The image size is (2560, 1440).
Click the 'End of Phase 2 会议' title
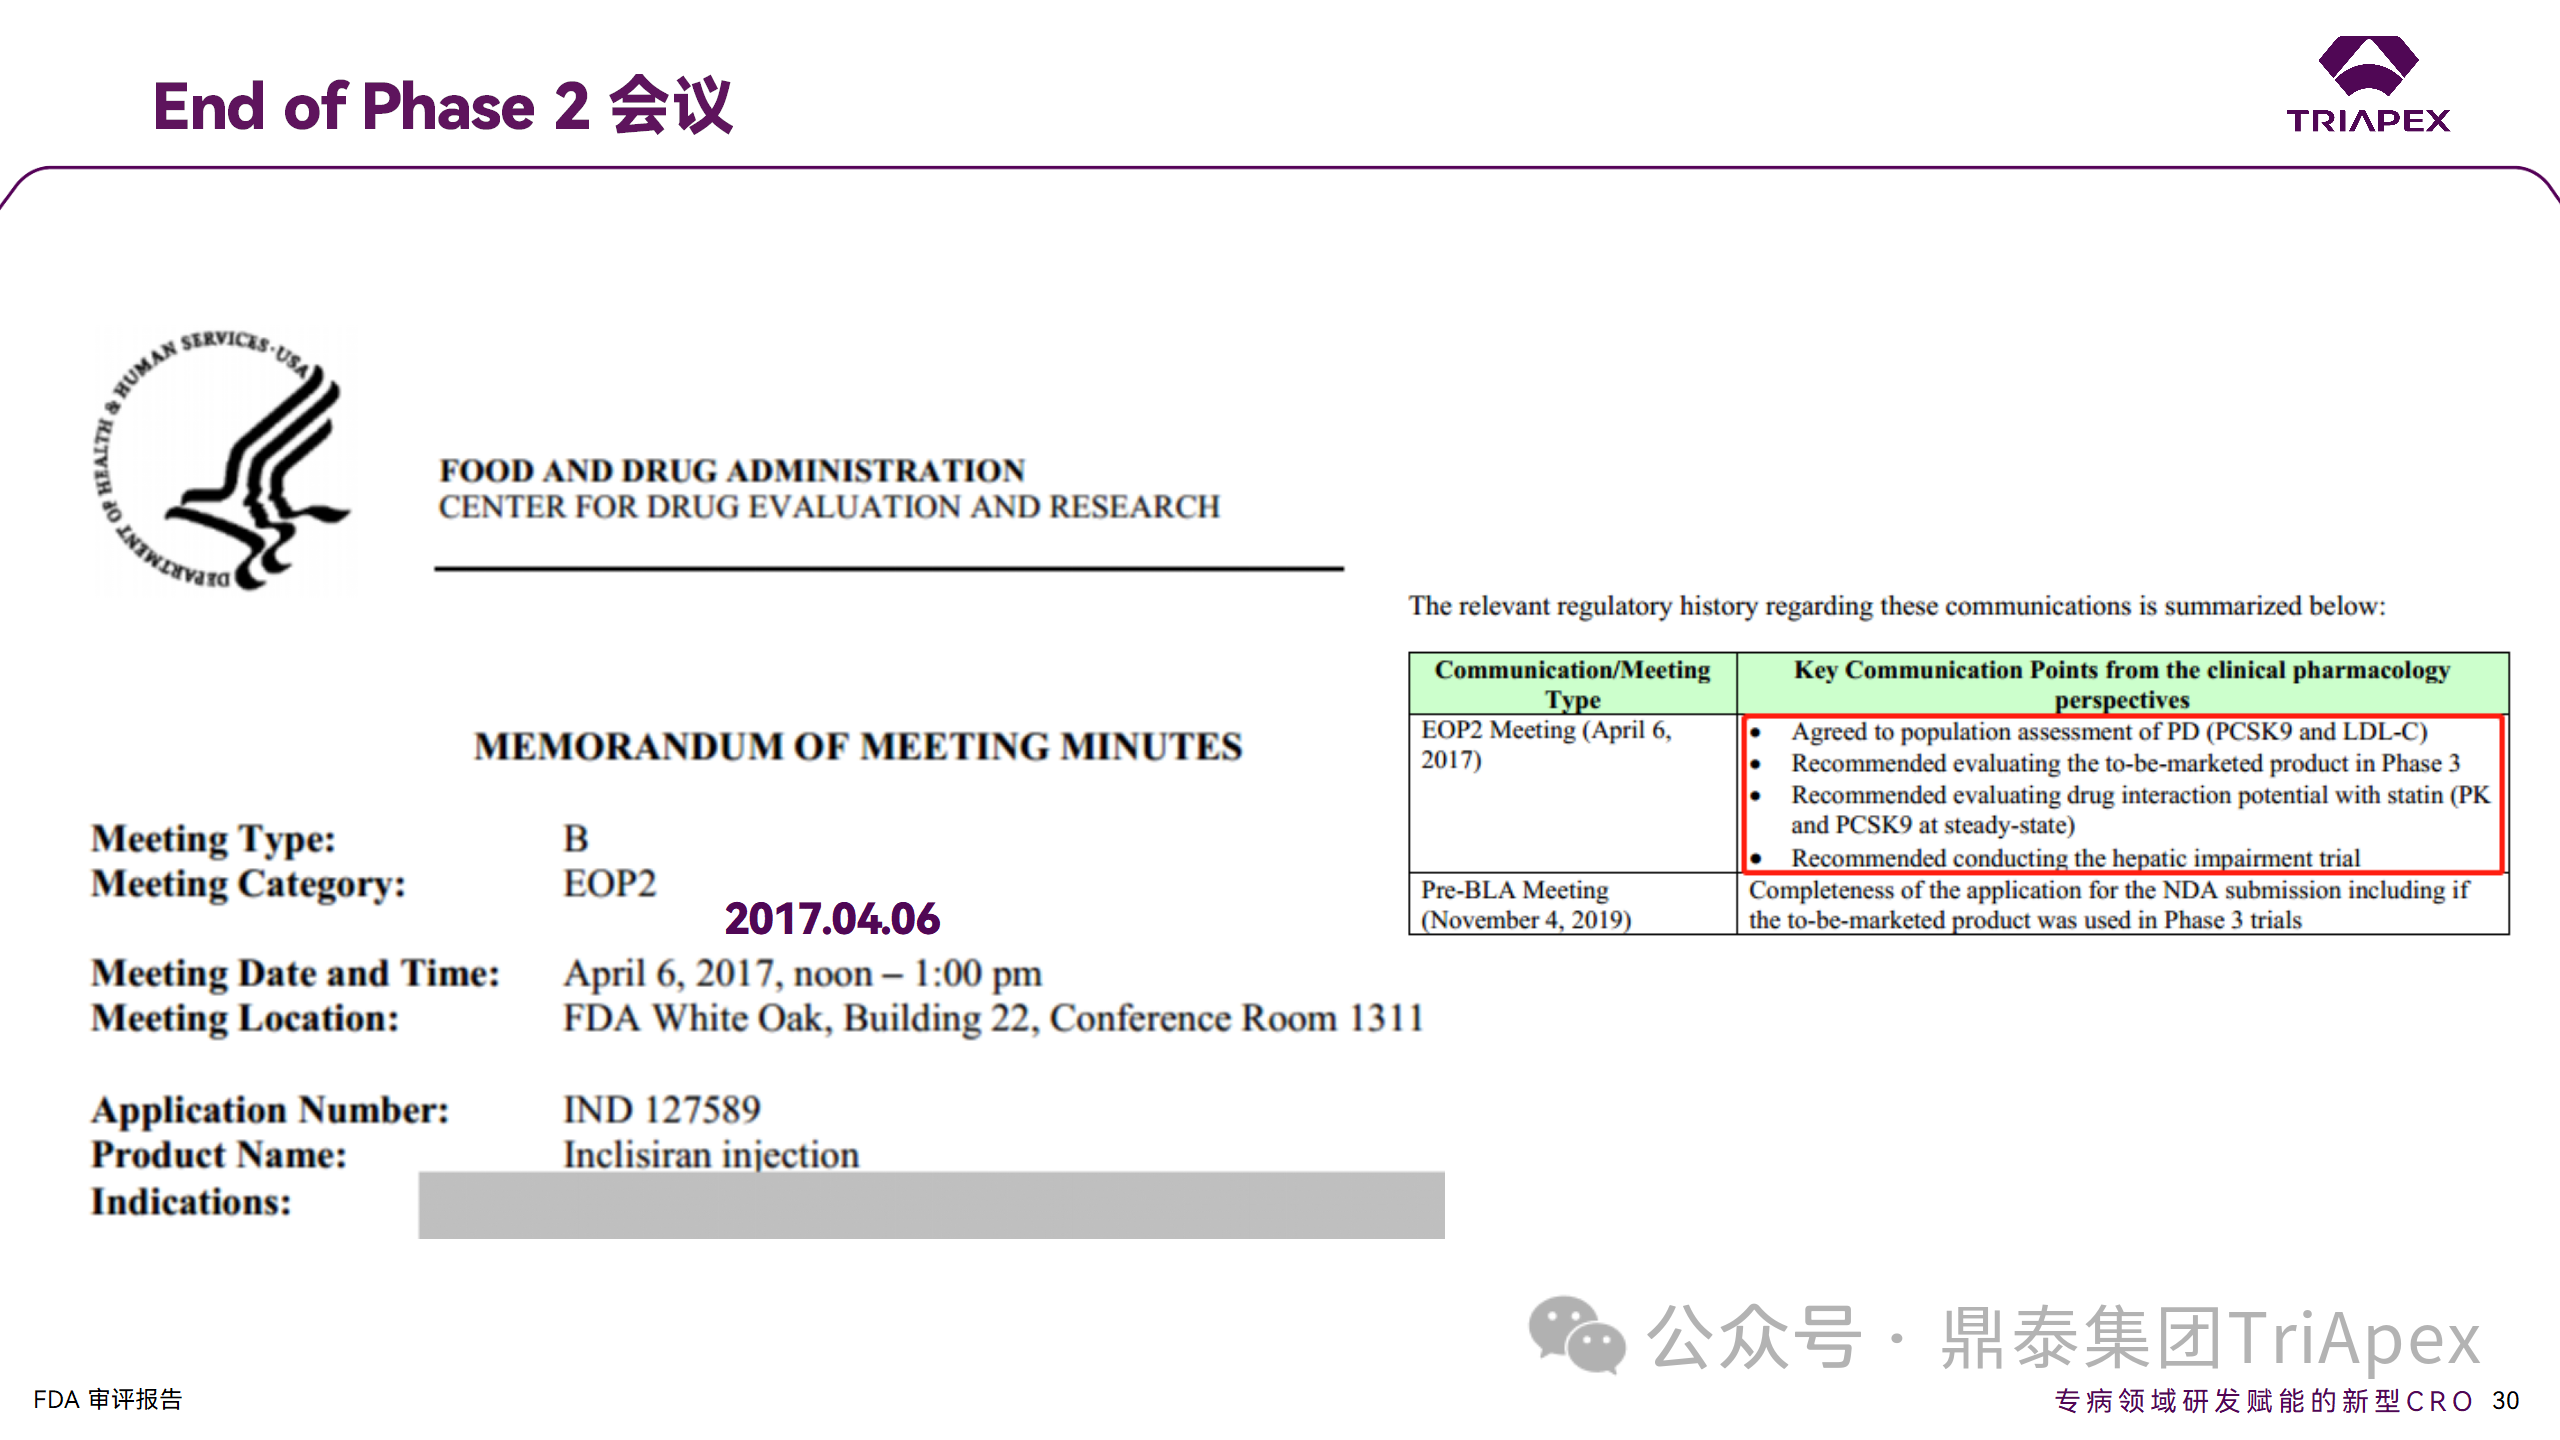(442, 106)
